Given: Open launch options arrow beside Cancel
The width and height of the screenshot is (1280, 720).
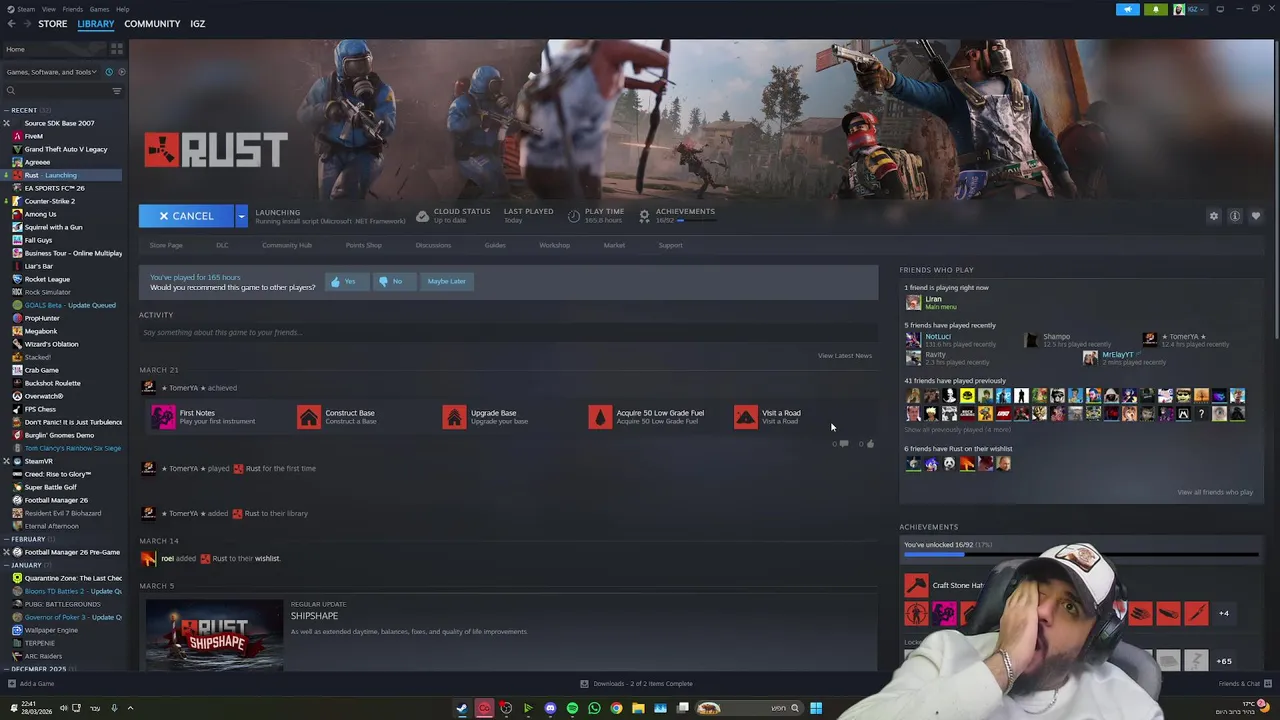Looking at the screenshot, I should coord(241,216).
